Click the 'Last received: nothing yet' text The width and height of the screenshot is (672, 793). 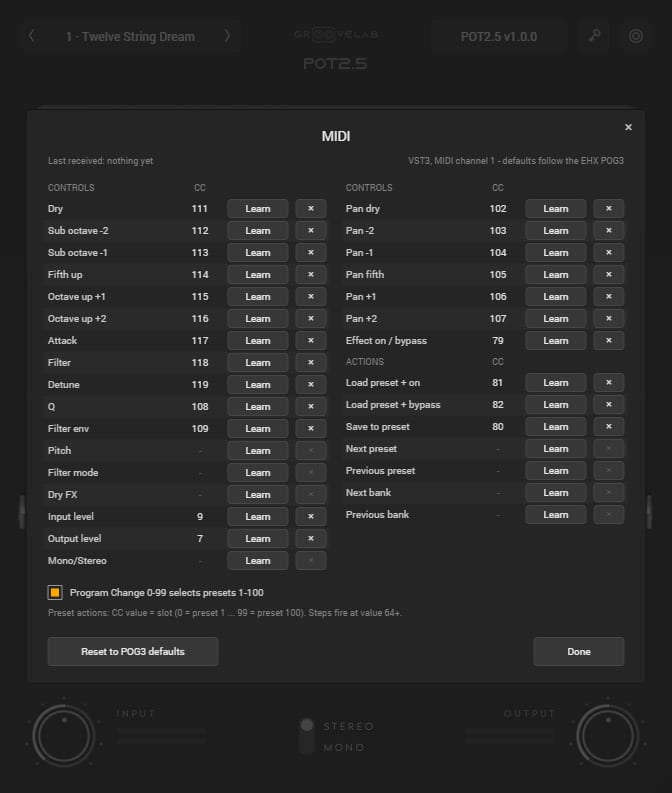(100, 161)
